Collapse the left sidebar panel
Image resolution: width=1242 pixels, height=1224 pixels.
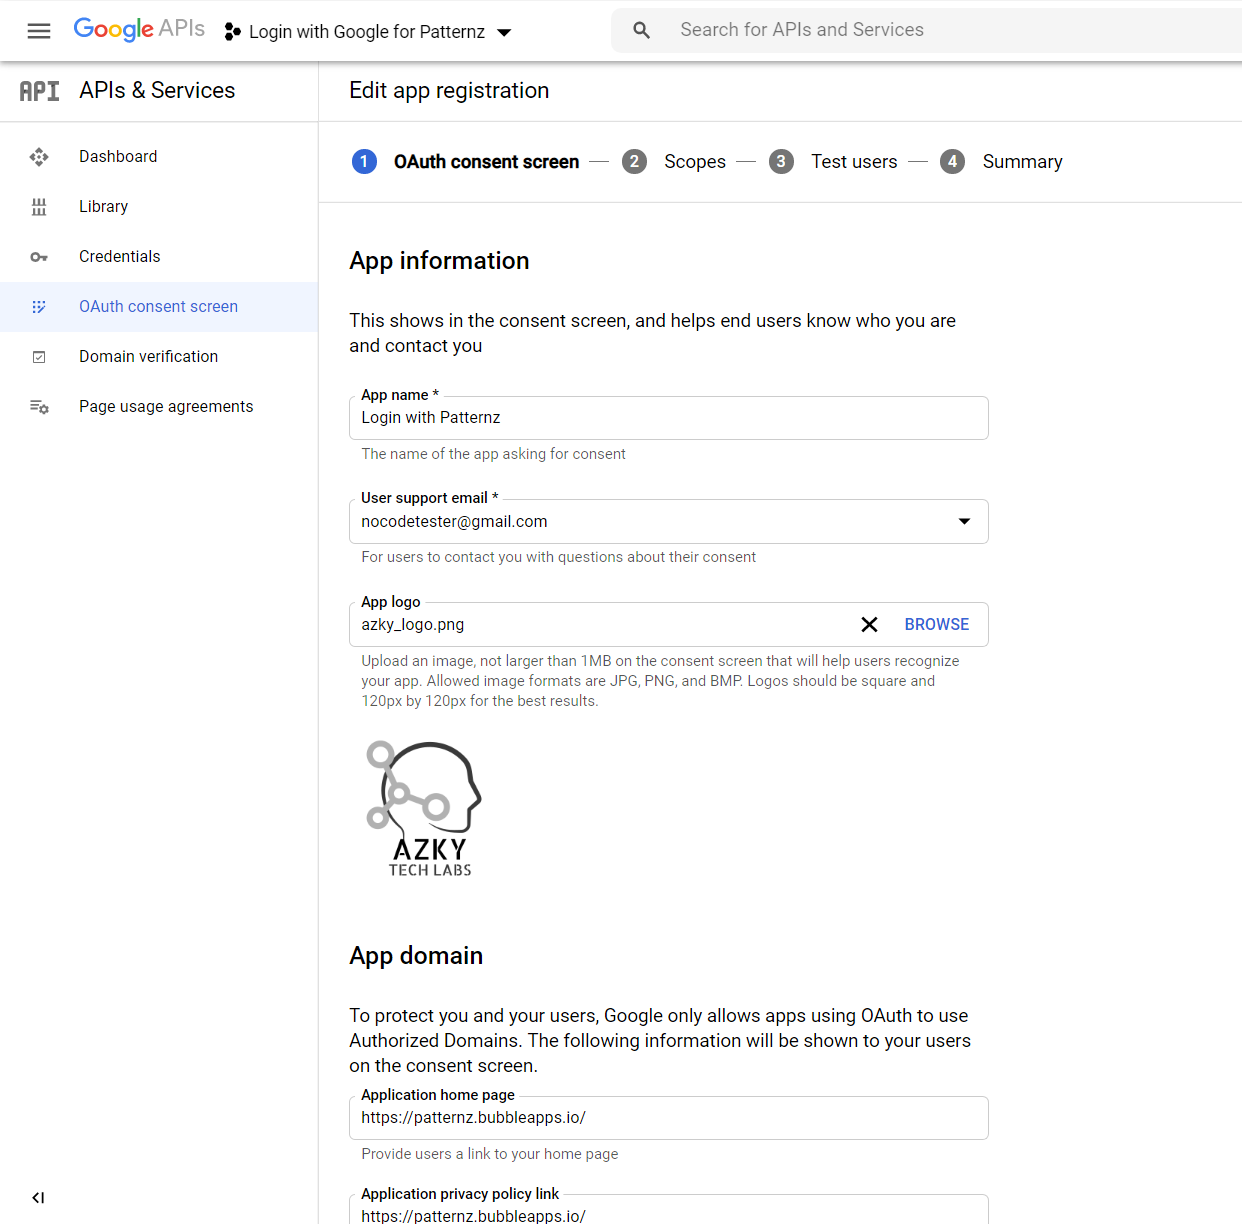point(38,1198)
